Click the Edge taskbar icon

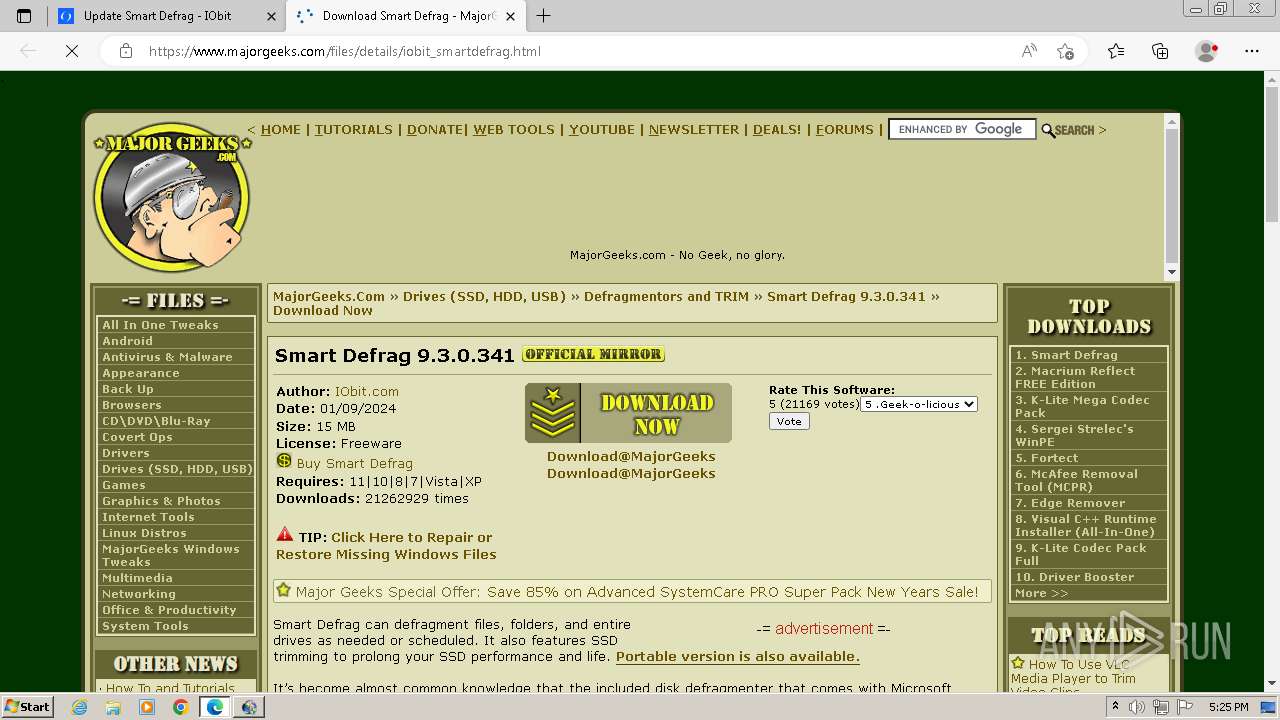214,707
